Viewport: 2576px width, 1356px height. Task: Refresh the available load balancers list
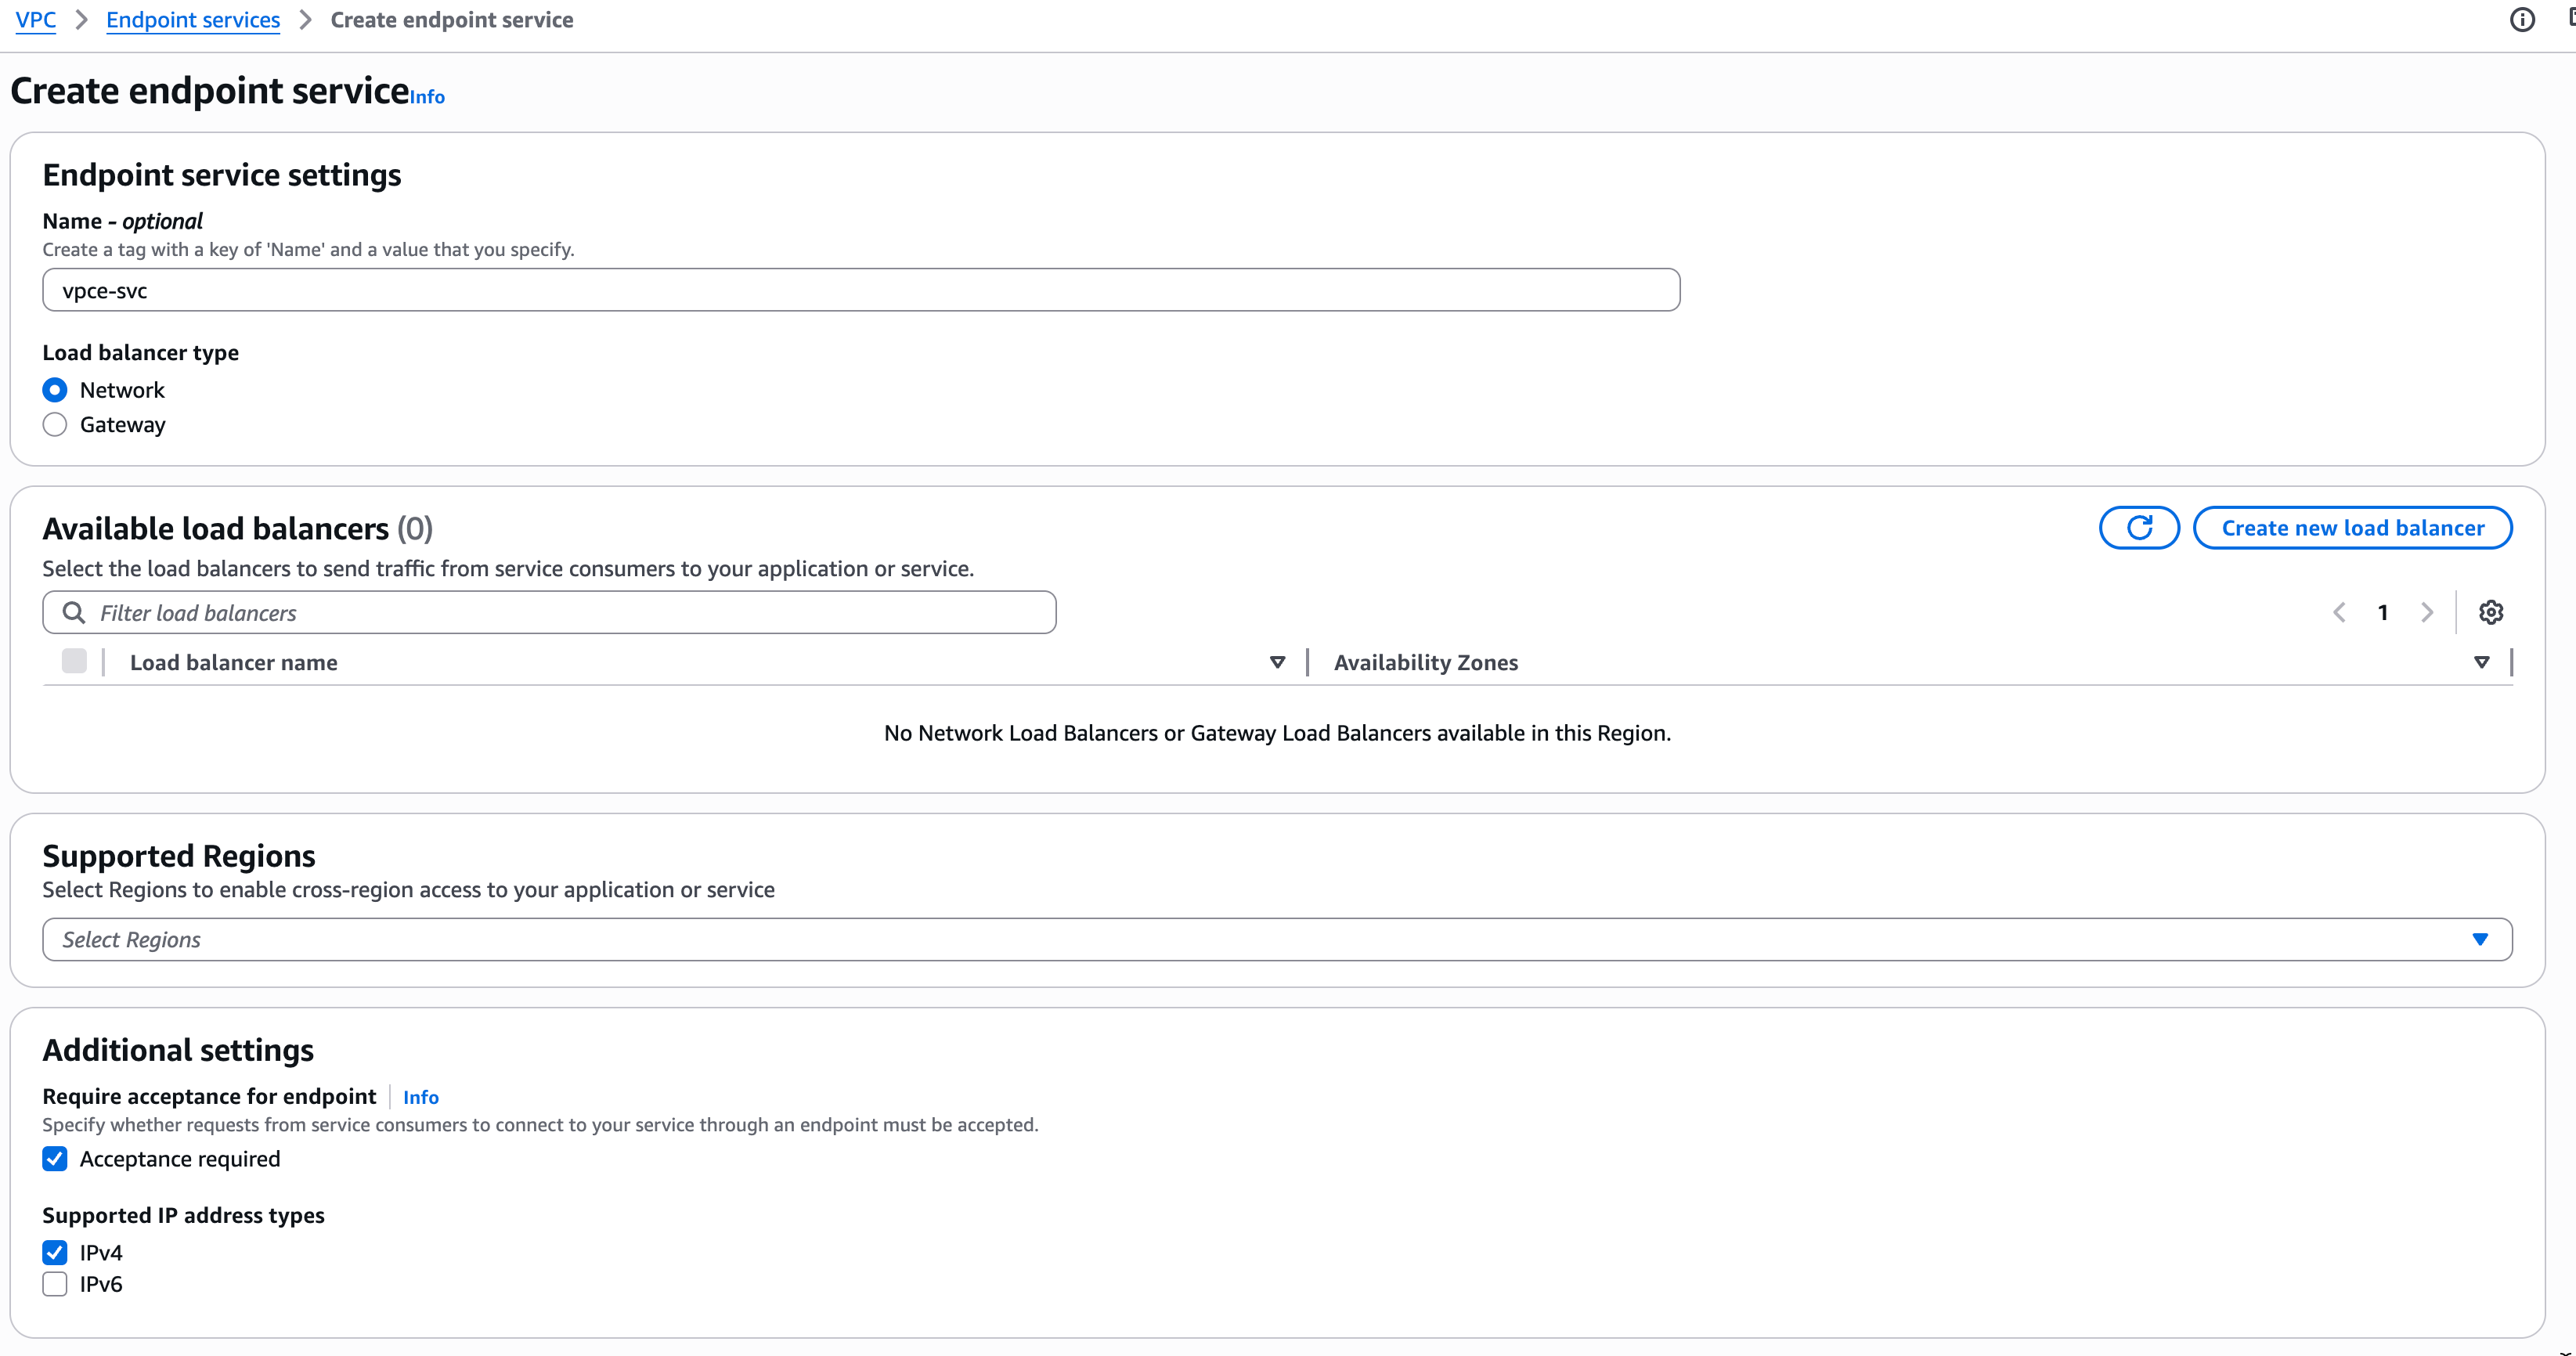tap(2139, 527)
